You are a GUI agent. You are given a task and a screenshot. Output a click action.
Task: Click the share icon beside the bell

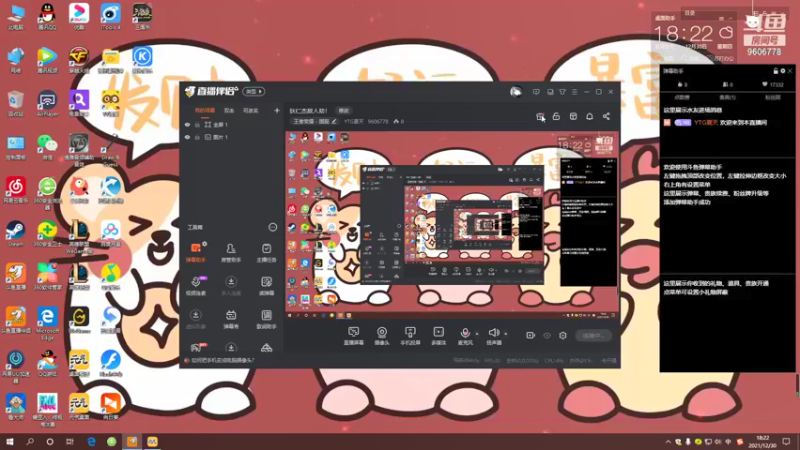pos(606,116)
